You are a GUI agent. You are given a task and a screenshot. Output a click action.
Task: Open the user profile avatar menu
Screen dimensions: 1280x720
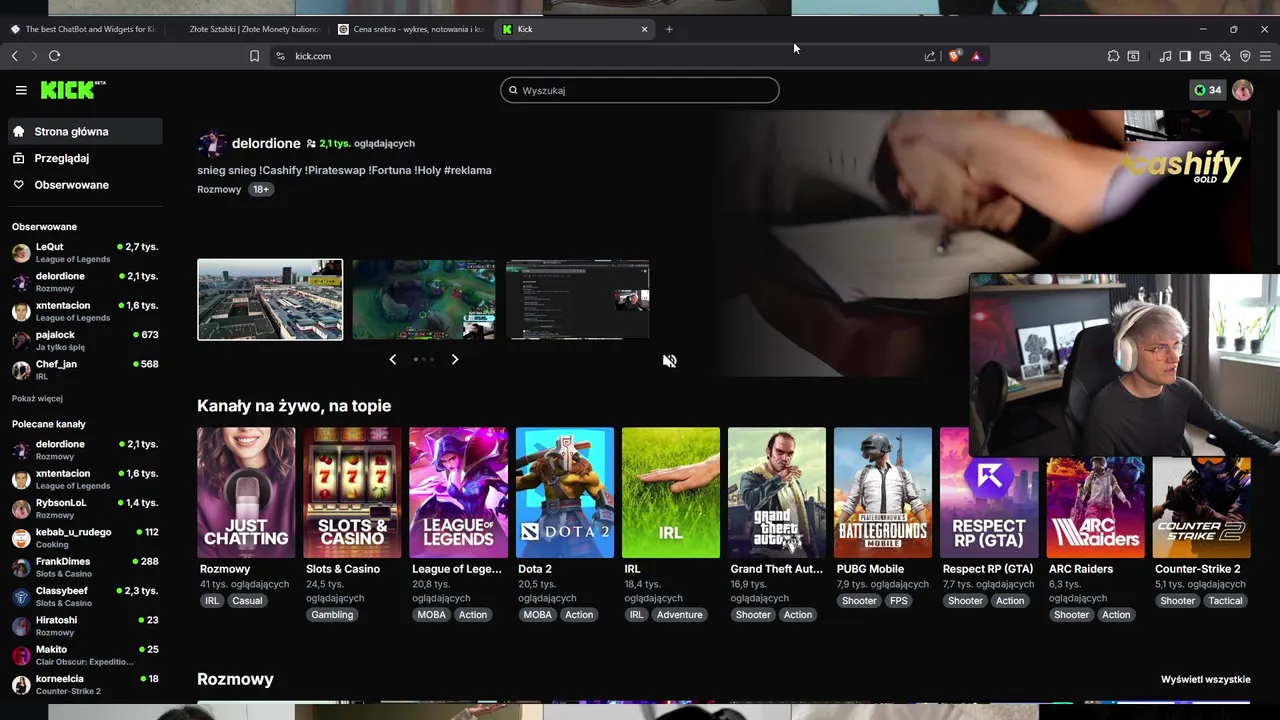pos(1242,90)
